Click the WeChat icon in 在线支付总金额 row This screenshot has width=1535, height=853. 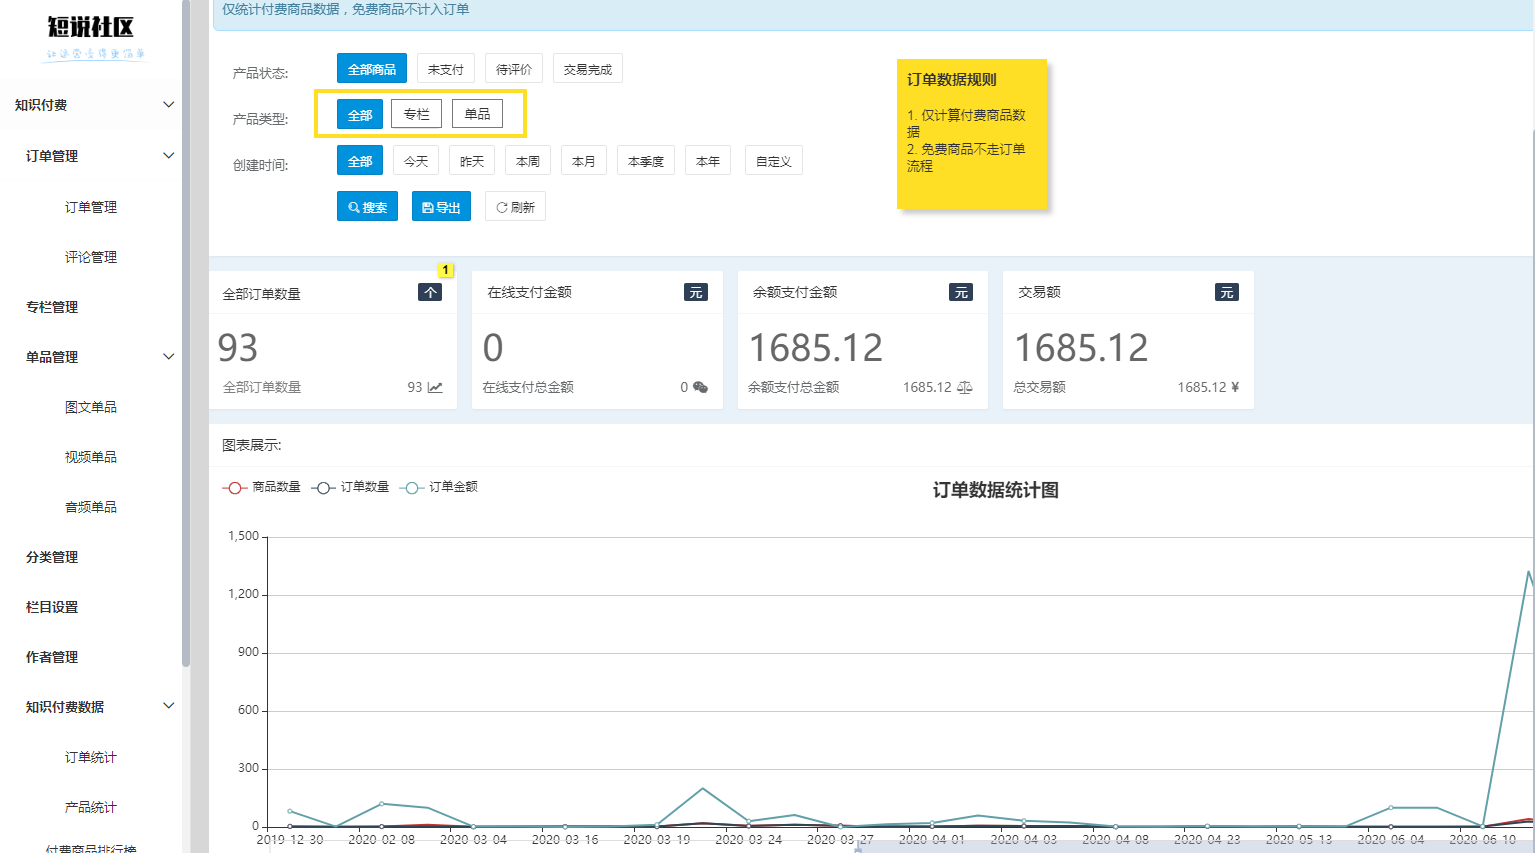point(700,387)
